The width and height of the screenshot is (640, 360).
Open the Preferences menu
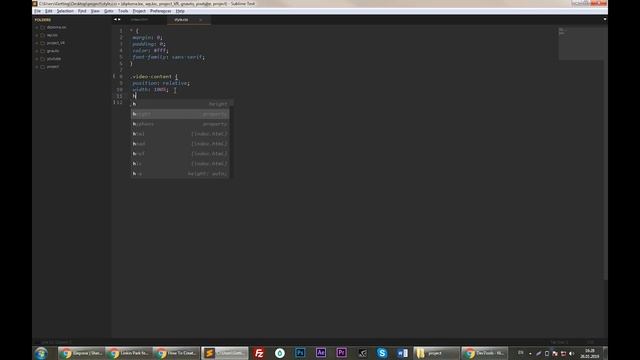click(160, 11)
